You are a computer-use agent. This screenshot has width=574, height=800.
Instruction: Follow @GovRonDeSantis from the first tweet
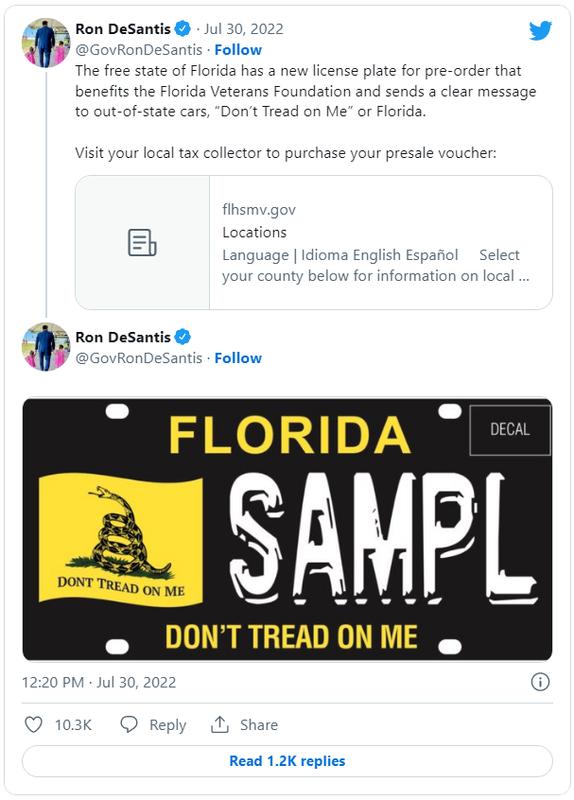click(238, 50)
